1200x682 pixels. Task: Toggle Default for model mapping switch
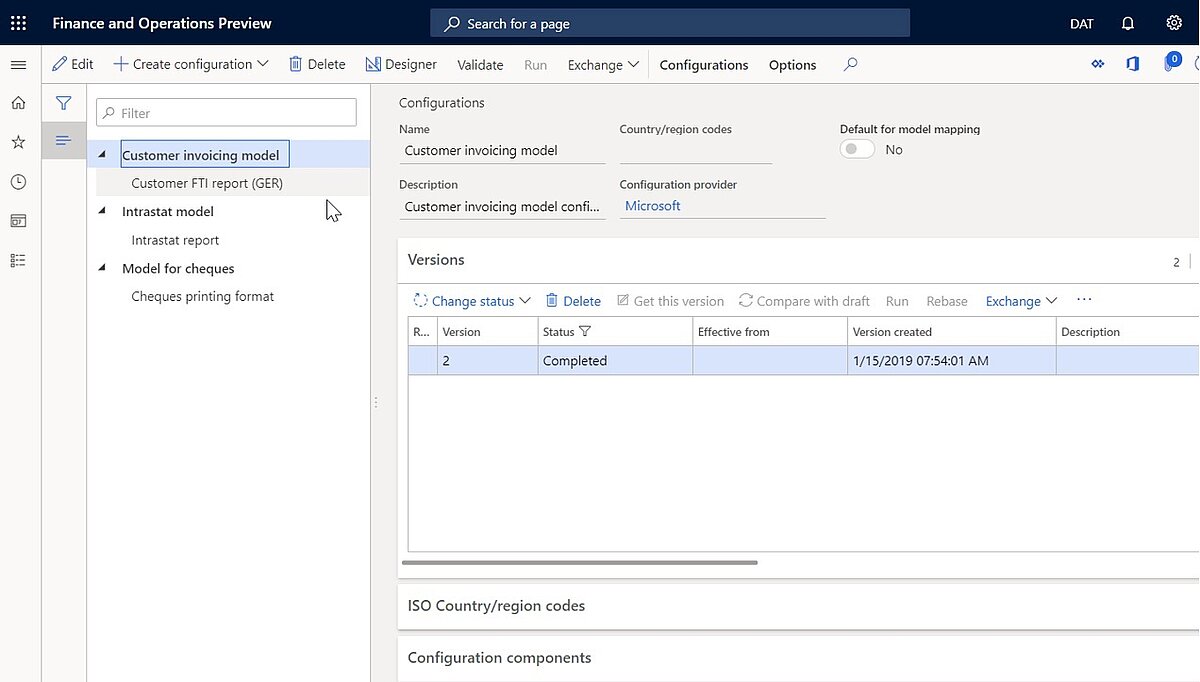(857, 149)
